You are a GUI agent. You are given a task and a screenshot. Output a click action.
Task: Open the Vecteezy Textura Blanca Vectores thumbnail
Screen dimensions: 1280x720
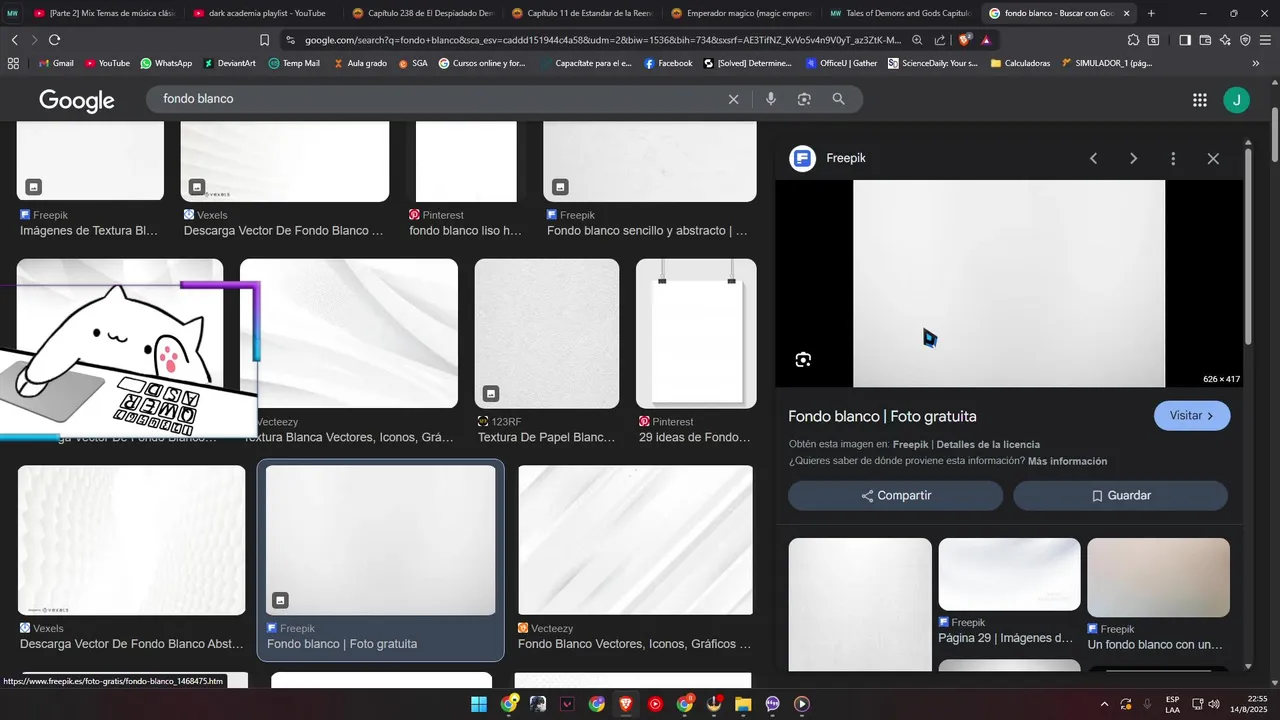349,333
